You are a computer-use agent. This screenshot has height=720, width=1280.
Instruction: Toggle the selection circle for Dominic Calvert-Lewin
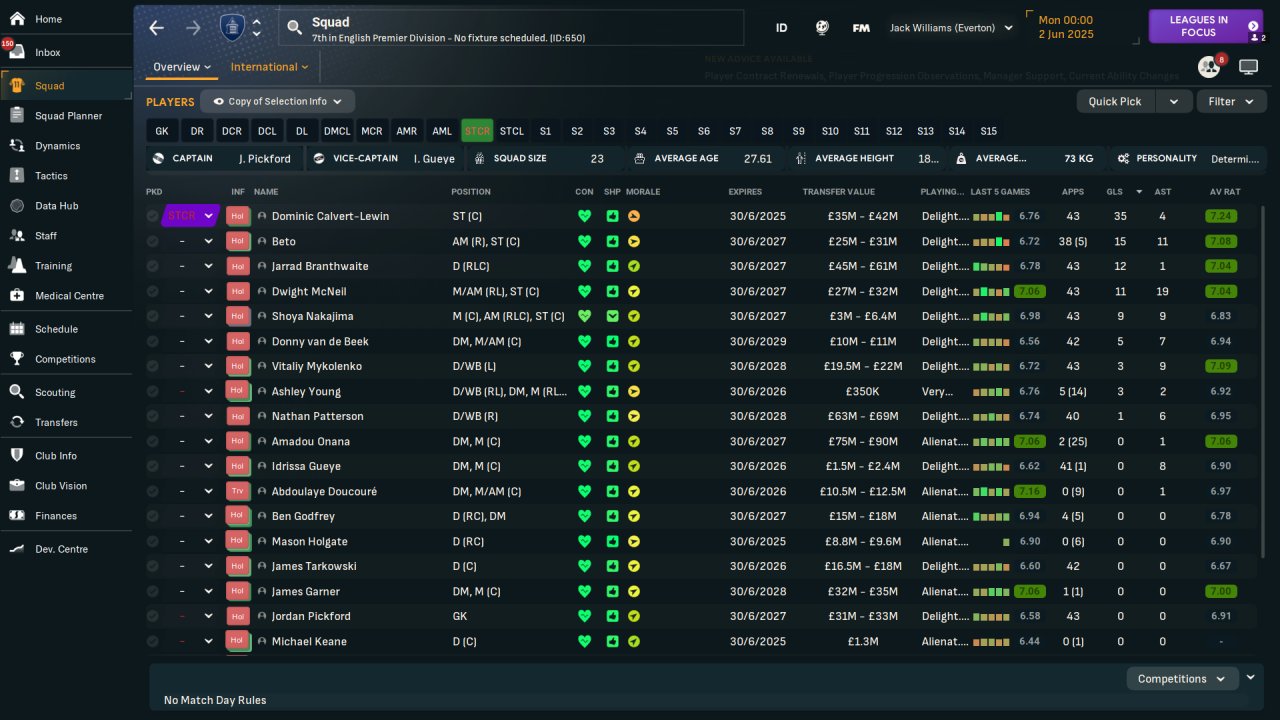click(x=152, y=216)
